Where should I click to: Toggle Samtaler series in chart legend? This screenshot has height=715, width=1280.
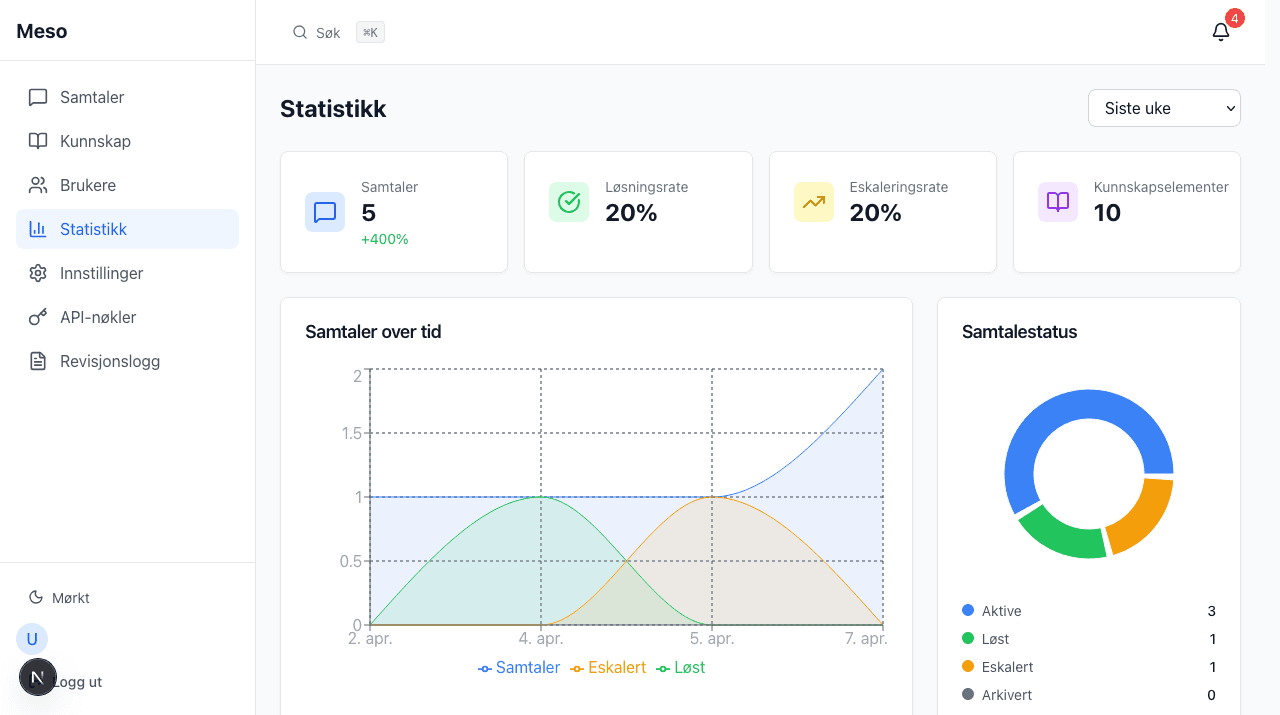tap(519, 667)
